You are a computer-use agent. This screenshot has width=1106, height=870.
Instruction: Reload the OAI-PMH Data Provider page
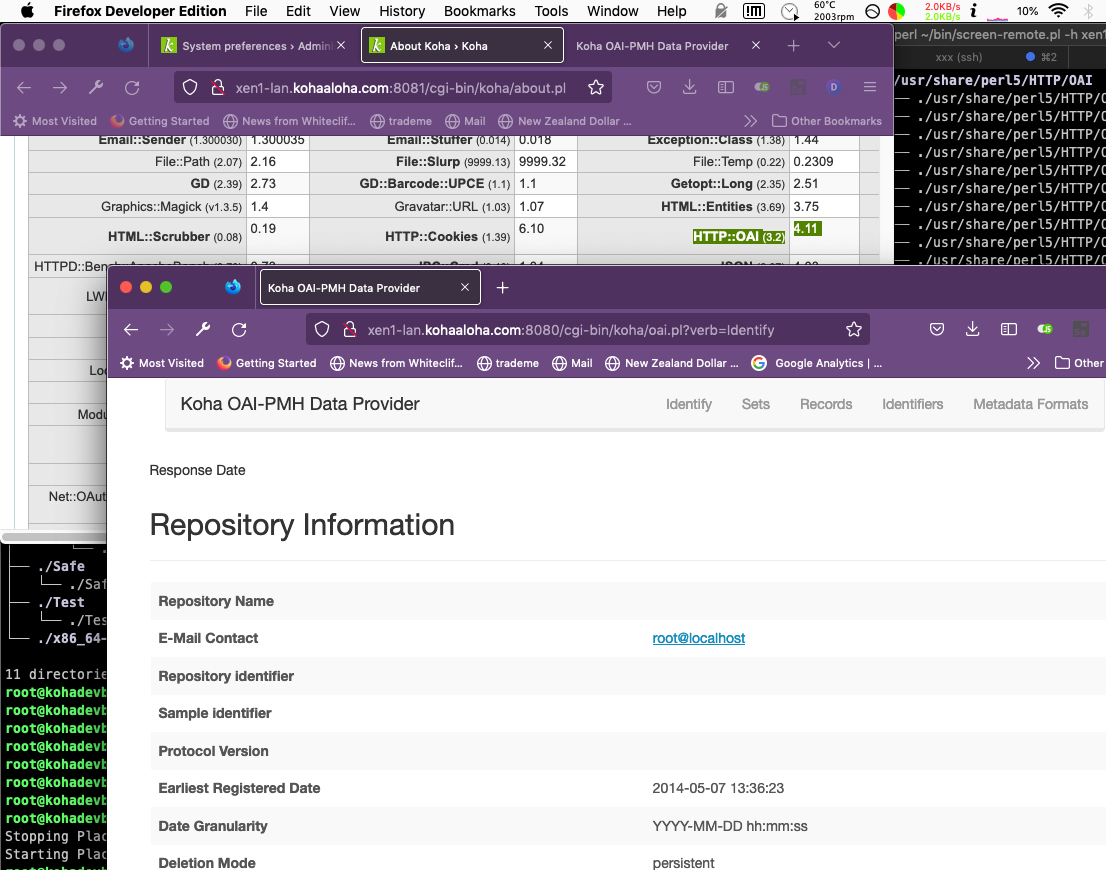pyautogui.click(x=239, y=330)
